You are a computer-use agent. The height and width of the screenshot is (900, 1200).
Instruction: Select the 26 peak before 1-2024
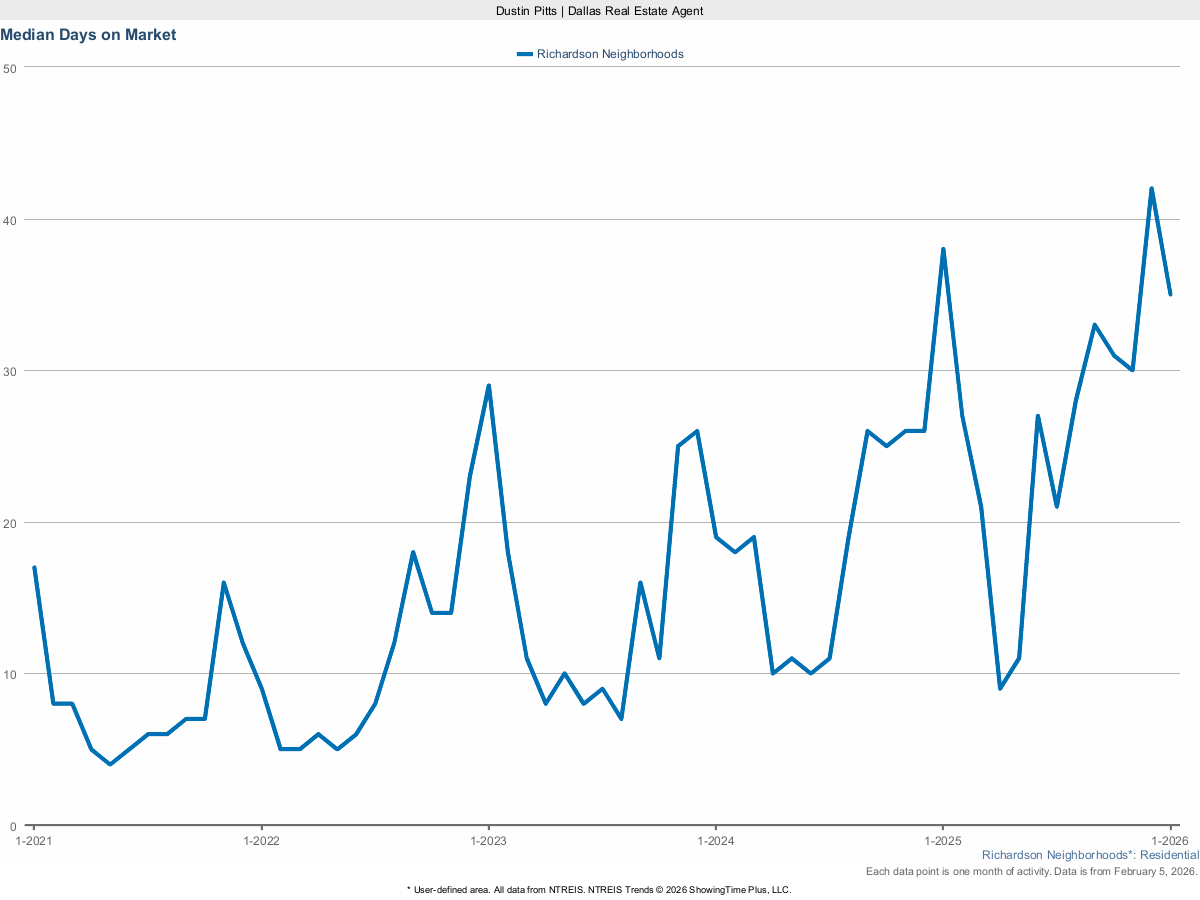click(695, 431)
